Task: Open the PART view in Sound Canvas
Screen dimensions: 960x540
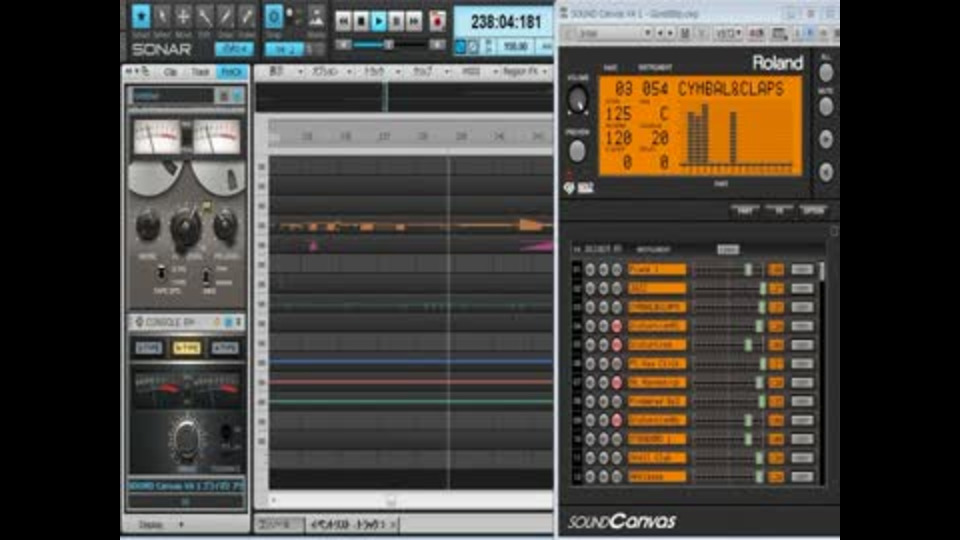Action: pos(744,211)
